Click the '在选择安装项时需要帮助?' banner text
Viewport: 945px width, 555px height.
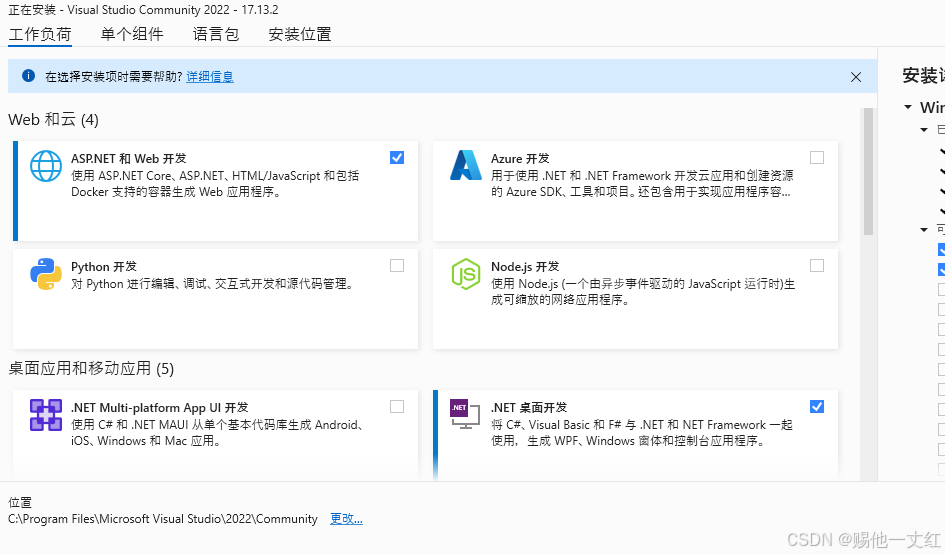click(x=114, y=77)
